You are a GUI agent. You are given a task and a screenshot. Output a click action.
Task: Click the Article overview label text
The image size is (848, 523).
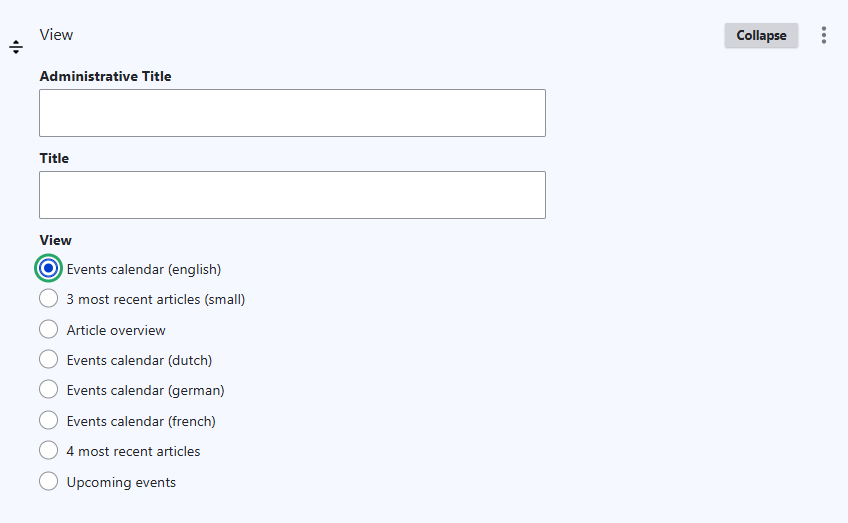(x=116, y=330)
